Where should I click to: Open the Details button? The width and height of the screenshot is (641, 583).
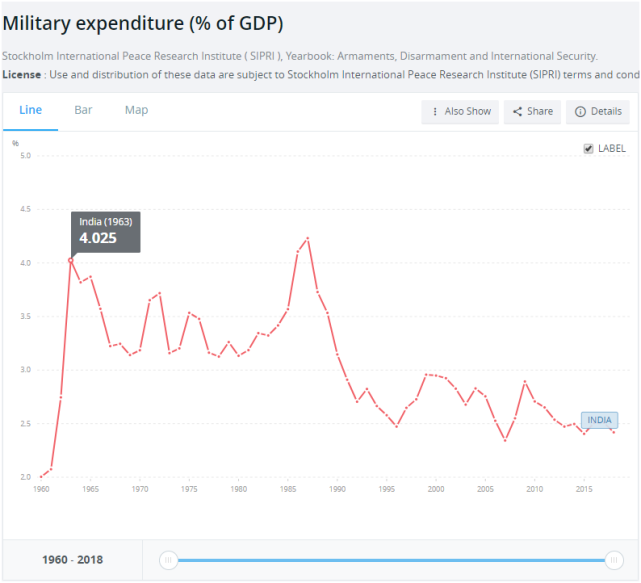click(598, 112)
